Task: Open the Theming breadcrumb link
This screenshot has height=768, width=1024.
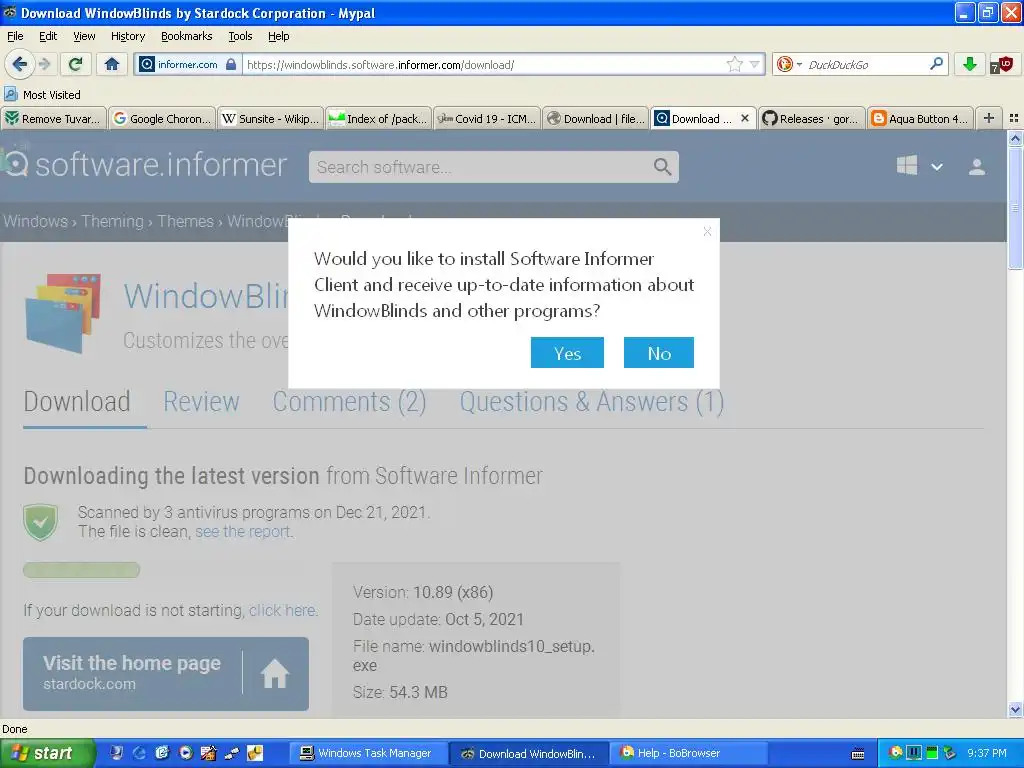Action: tap(112, 221)
